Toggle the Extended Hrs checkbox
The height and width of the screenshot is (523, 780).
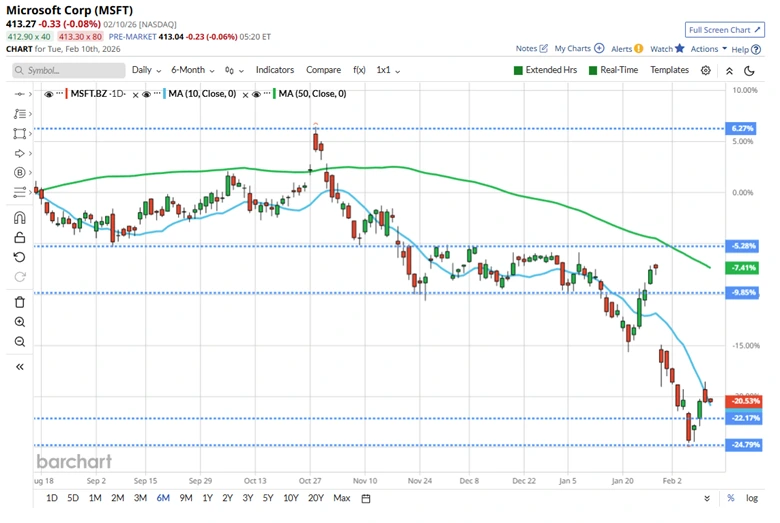click(518, 70)
